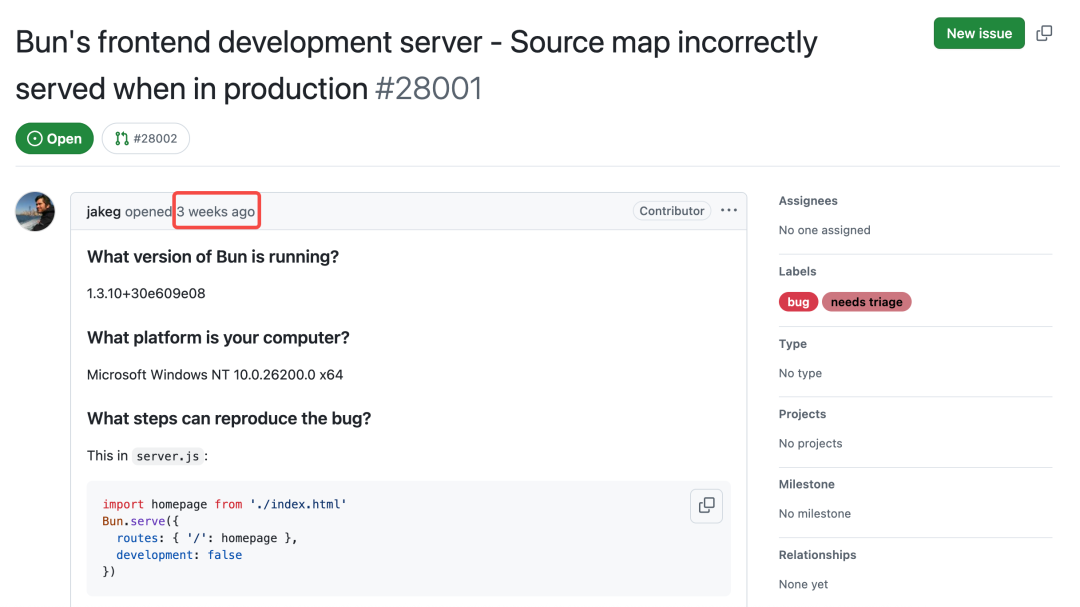
Task: Filter by the bug label
Action: pos(798,302)
